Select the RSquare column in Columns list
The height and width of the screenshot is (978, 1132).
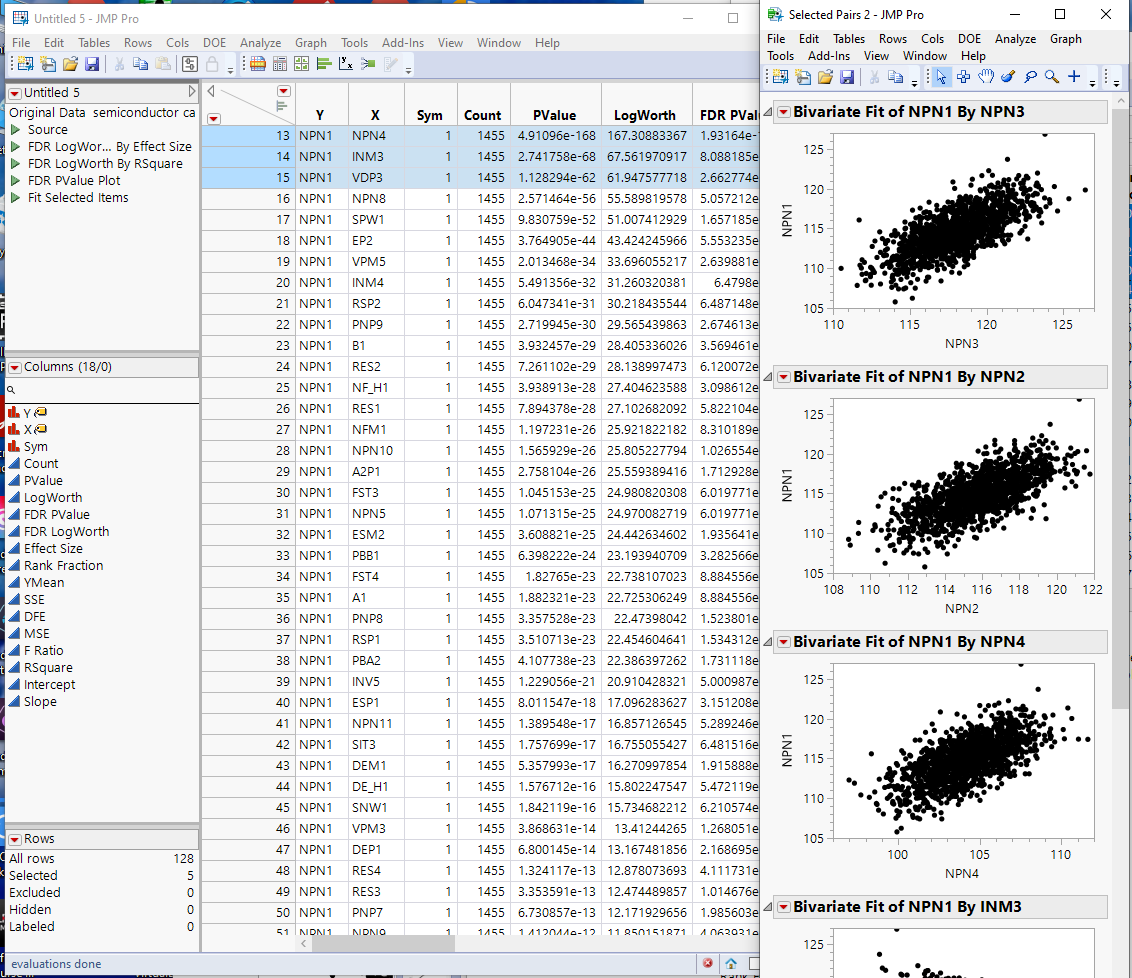48,668
